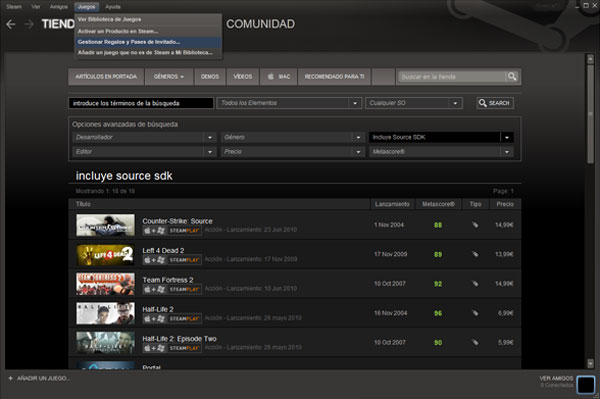Click scrollbar up arrow of store page
Image resolution: width=600 pixels, height=399 pixels.
click(590, 59)
